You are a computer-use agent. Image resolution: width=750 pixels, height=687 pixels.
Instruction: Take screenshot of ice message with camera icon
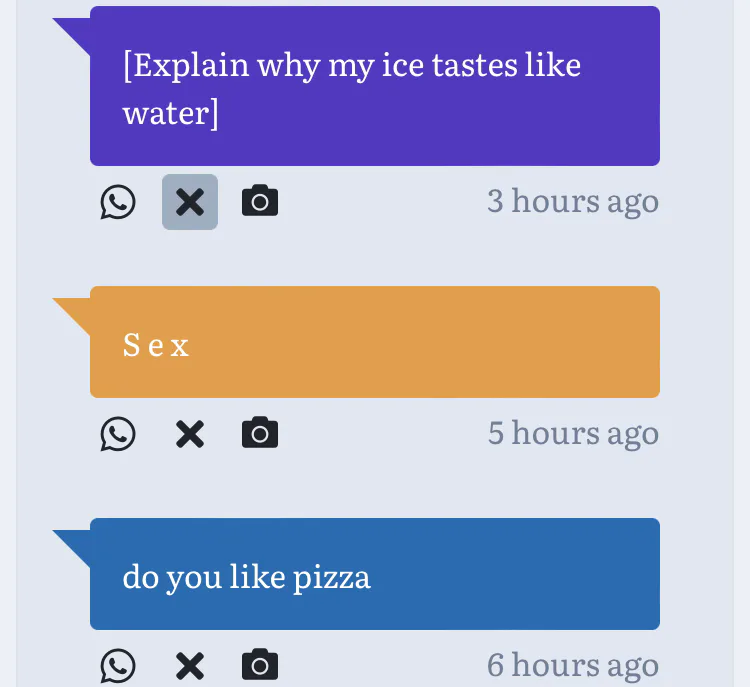(x=260, y=202)
